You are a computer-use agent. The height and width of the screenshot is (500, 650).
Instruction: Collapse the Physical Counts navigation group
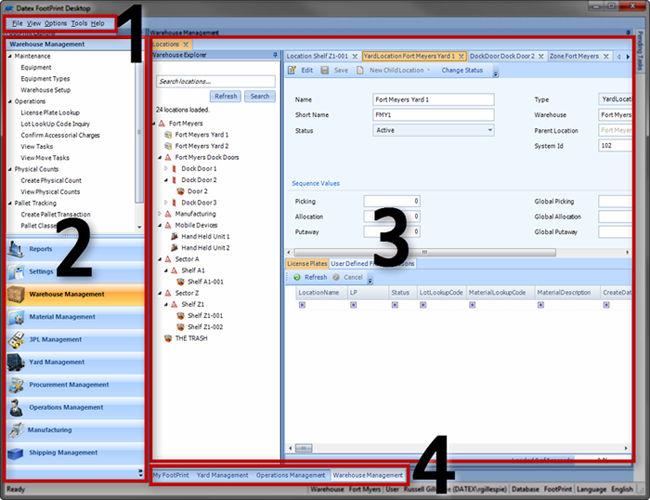[x=10, y=169]
